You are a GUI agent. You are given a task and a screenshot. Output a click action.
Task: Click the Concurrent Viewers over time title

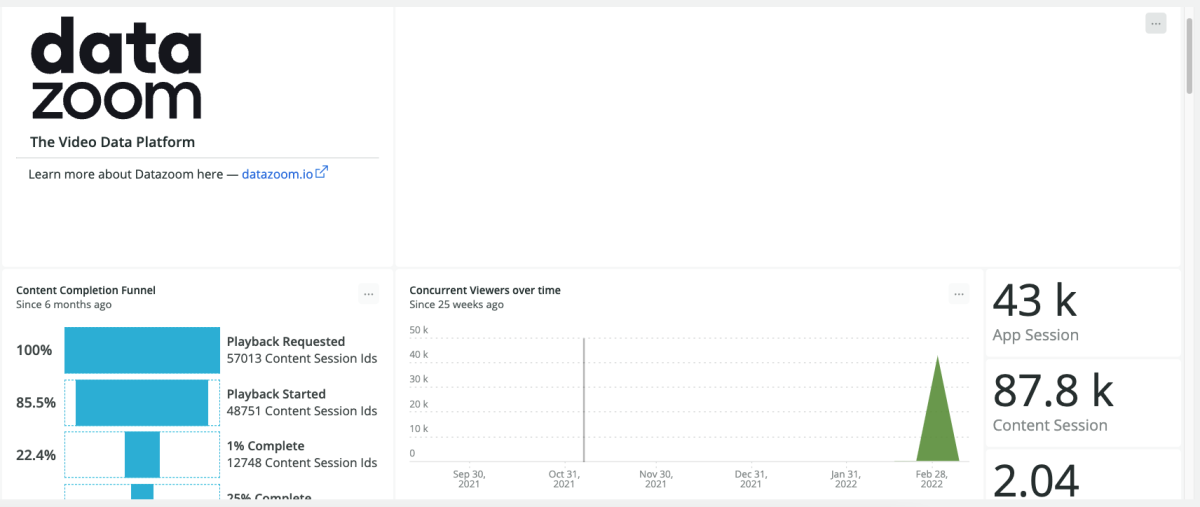[485, 291]
